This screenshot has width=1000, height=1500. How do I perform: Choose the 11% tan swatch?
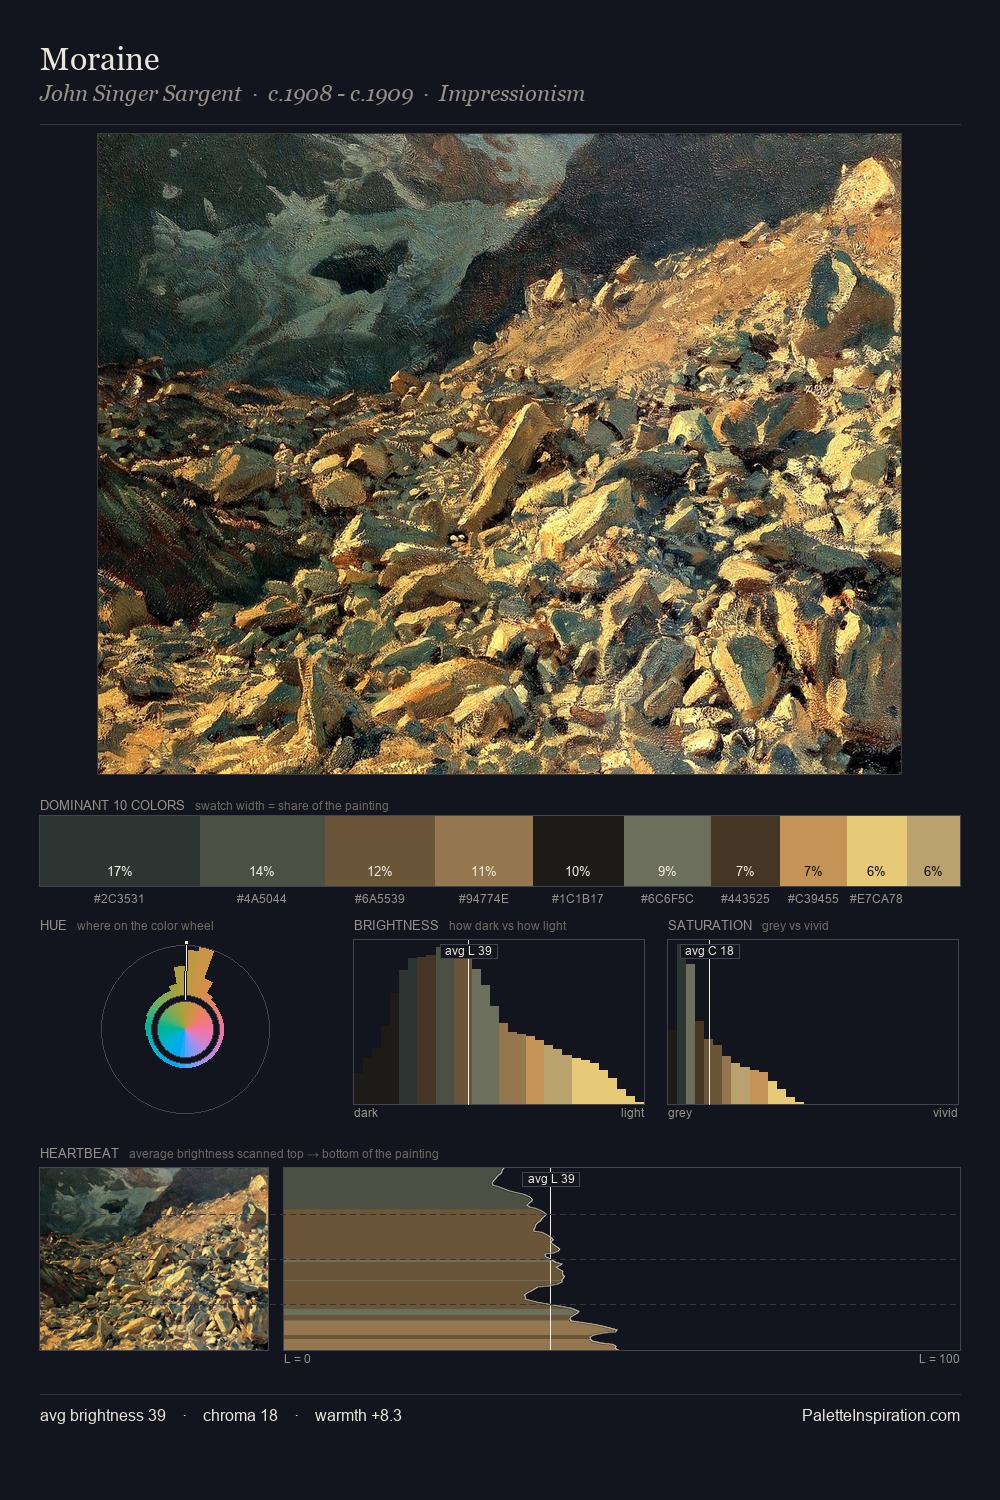(x=484, y=851)
